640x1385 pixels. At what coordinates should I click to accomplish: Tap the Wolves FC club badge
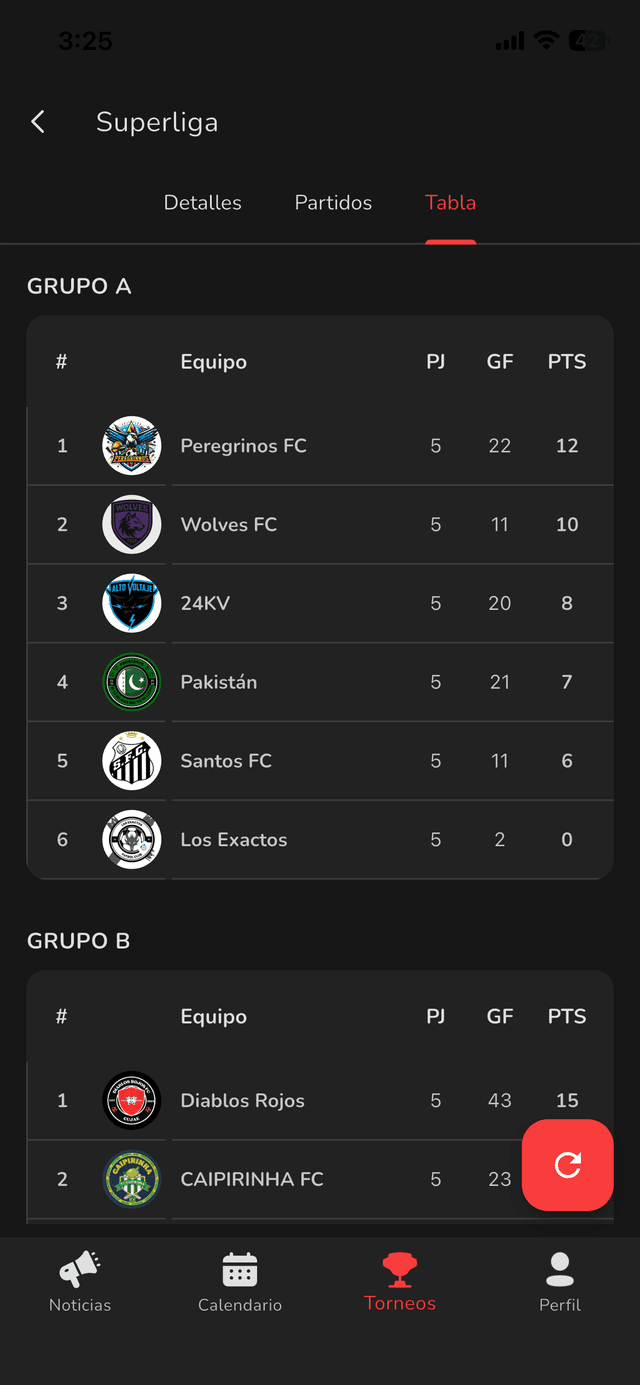(131, 524)
